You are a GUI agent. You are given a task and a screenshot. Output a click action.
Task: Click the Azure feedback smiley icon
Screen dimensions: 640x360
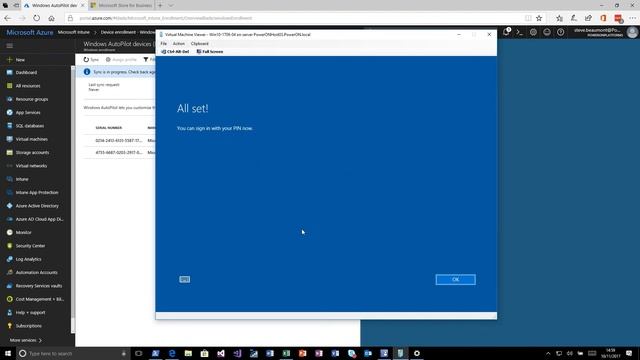tap(547, 32)
